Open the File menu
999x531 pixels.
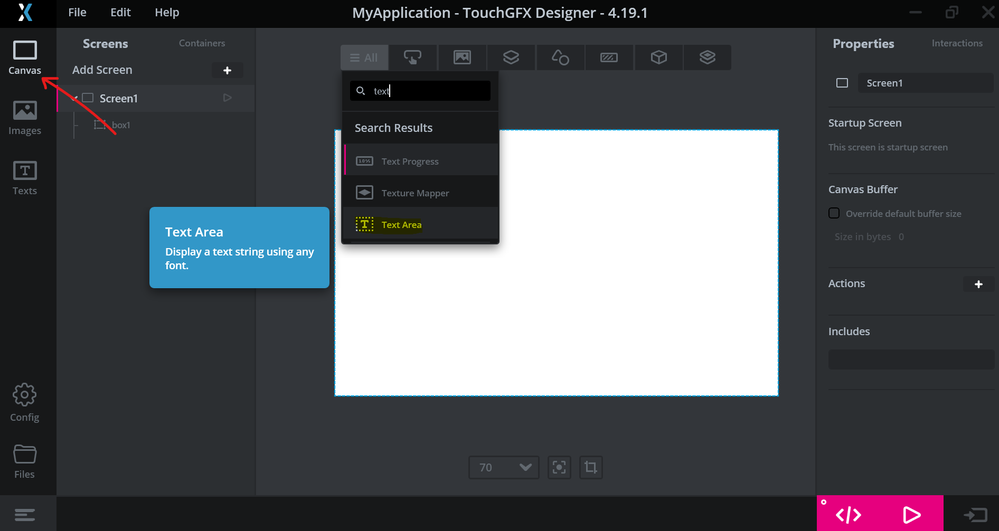click(x=77, y=12)
